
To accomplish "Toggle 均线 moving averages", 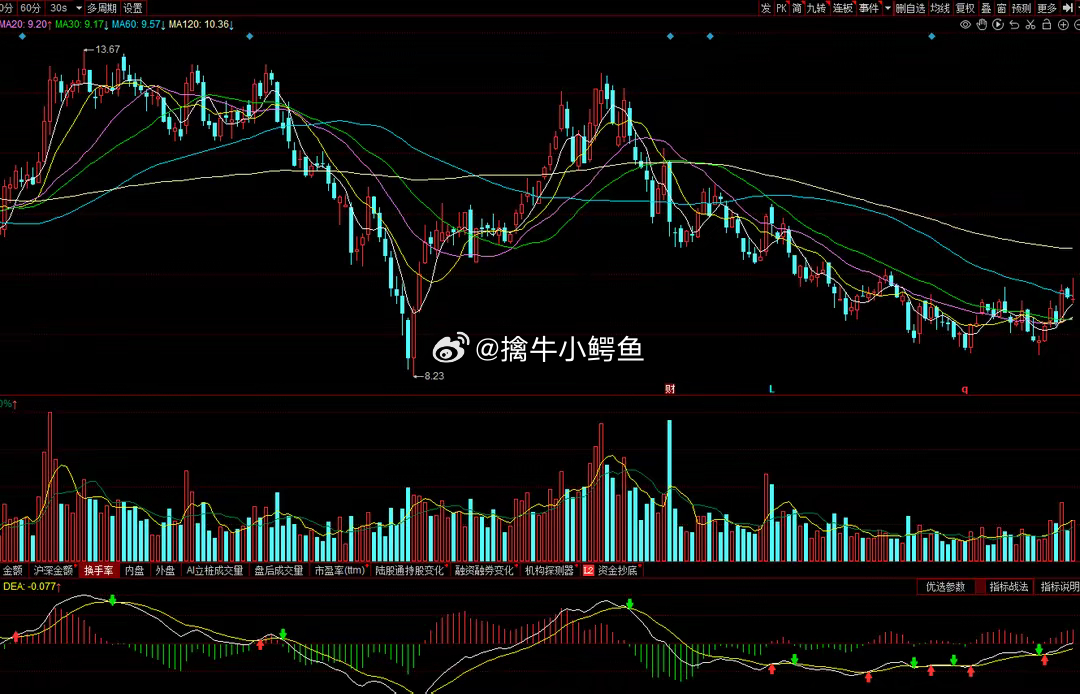I will [939, 8].
